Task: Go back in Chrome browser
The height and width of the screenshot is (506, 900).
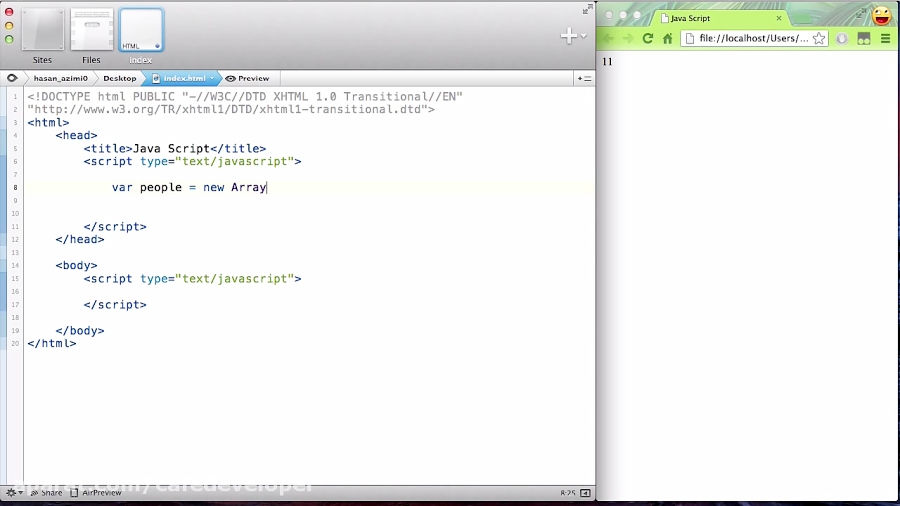Action: click(x=608, y=38)
